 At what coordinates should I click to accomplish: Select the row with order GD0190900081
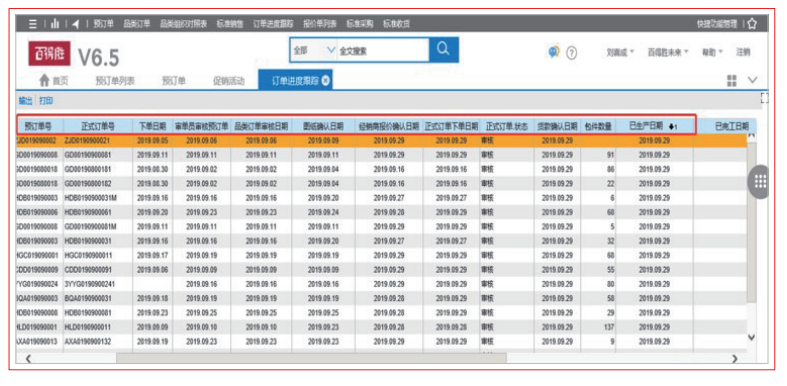(x=380, y=155)
